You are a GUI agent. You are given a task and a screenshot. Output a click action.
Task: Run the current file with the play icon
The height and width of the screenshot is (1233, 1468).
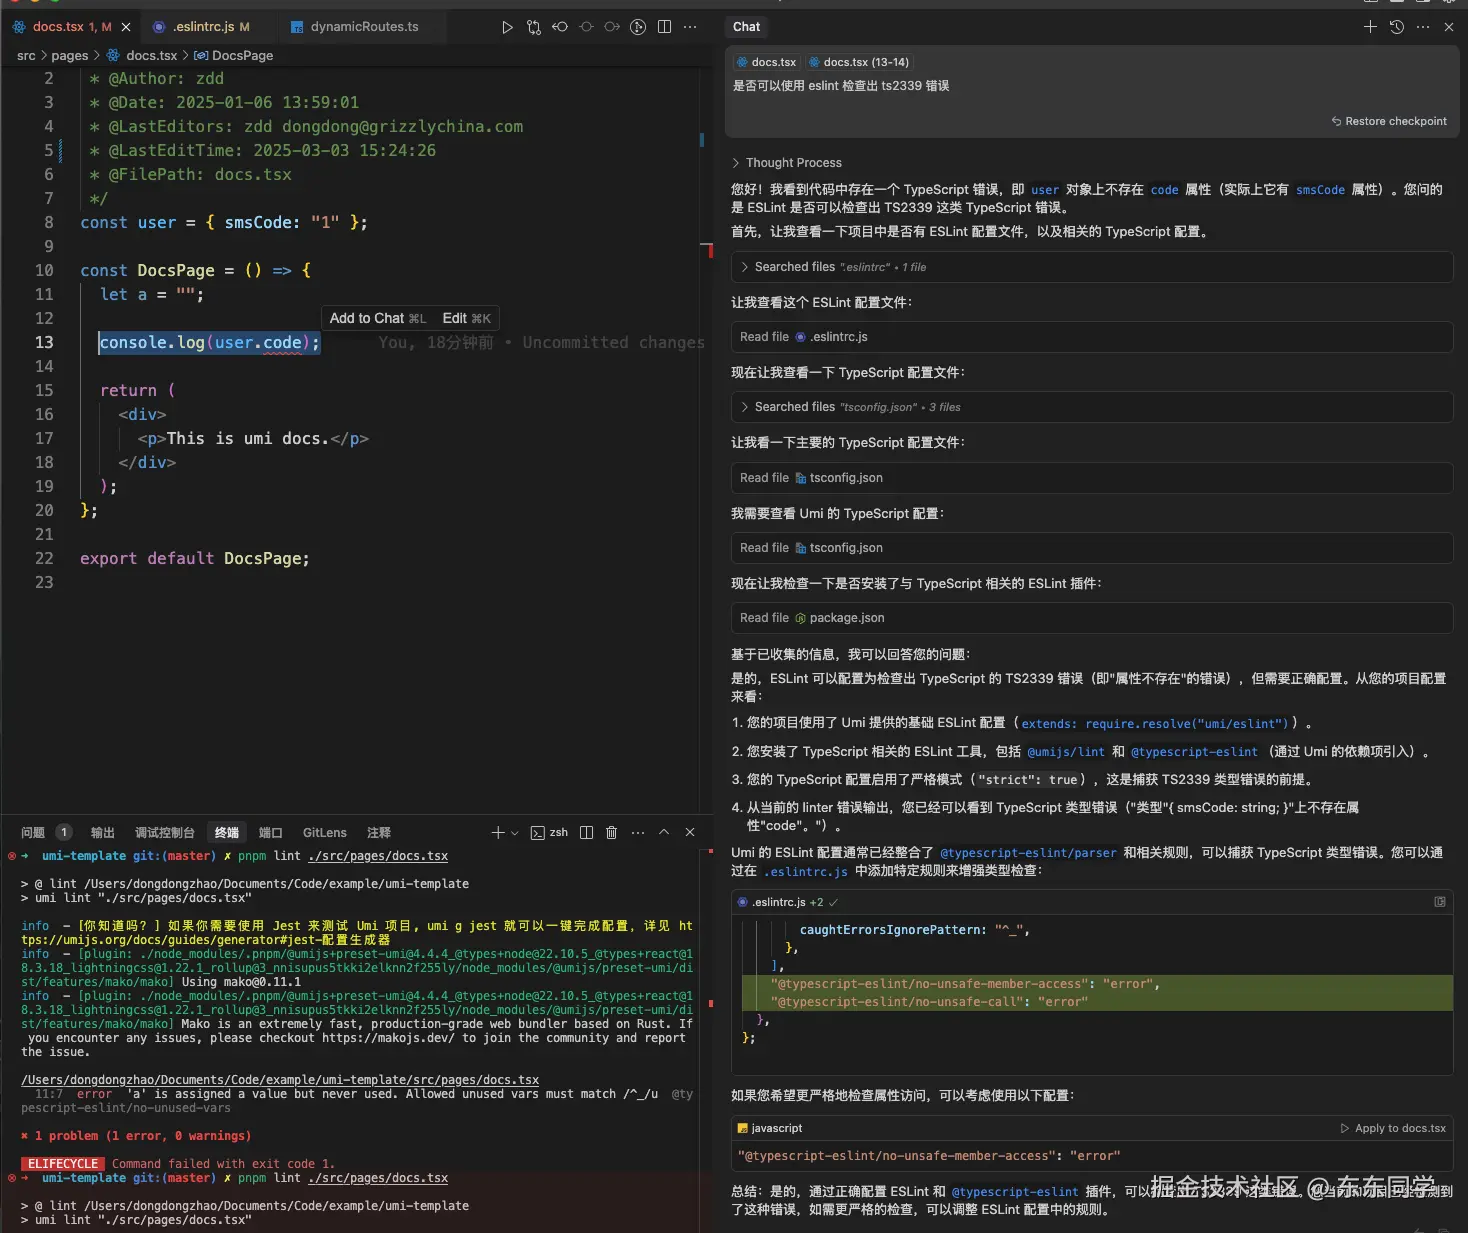(x=507, y=27)
